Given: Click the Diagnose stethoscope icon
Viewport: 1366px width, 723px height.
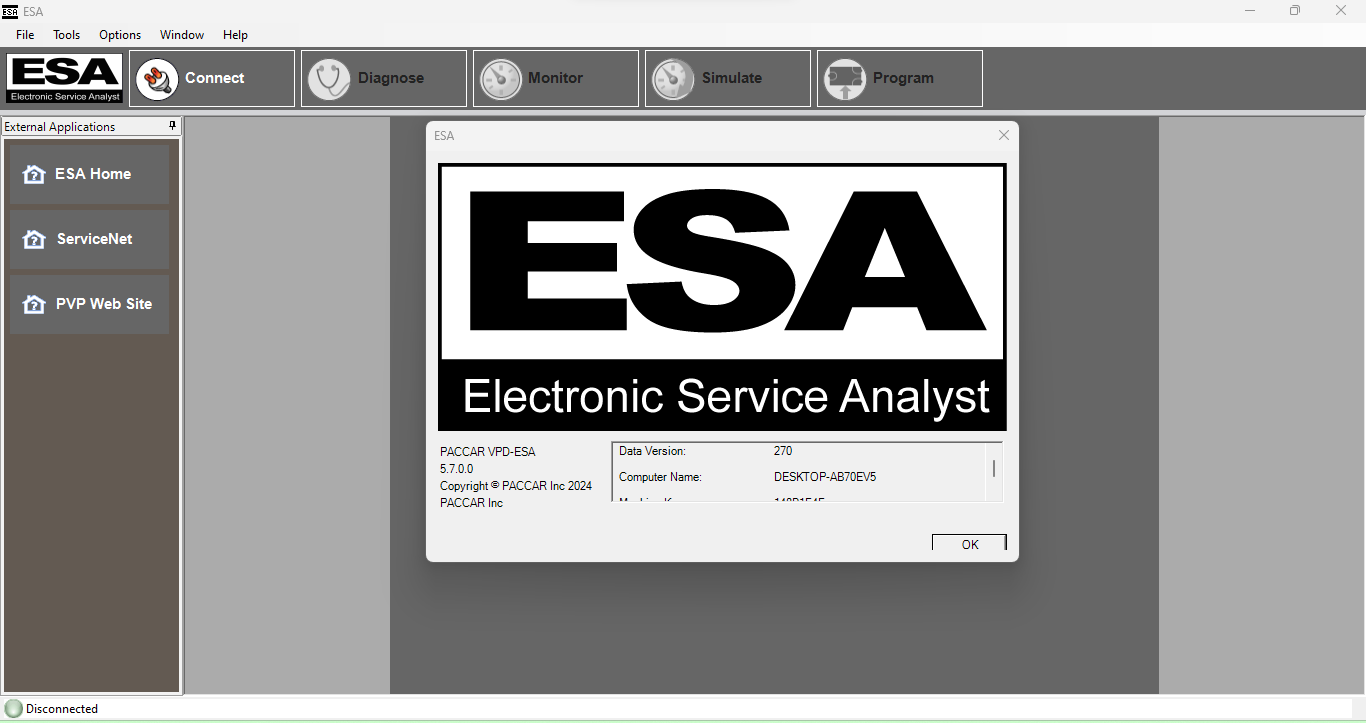Looking at the screenshot, I should pyautogui.click(x=328, y=79).
